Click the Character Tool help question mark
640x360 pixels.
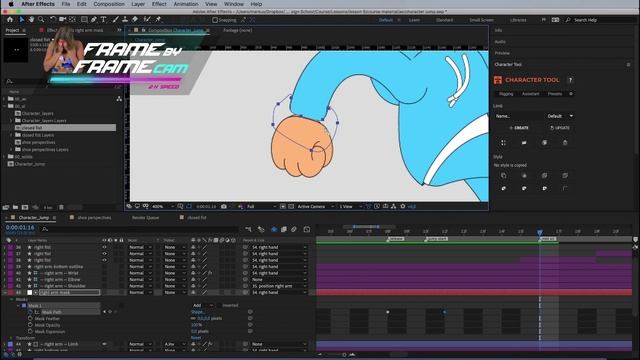click(570, 80)
